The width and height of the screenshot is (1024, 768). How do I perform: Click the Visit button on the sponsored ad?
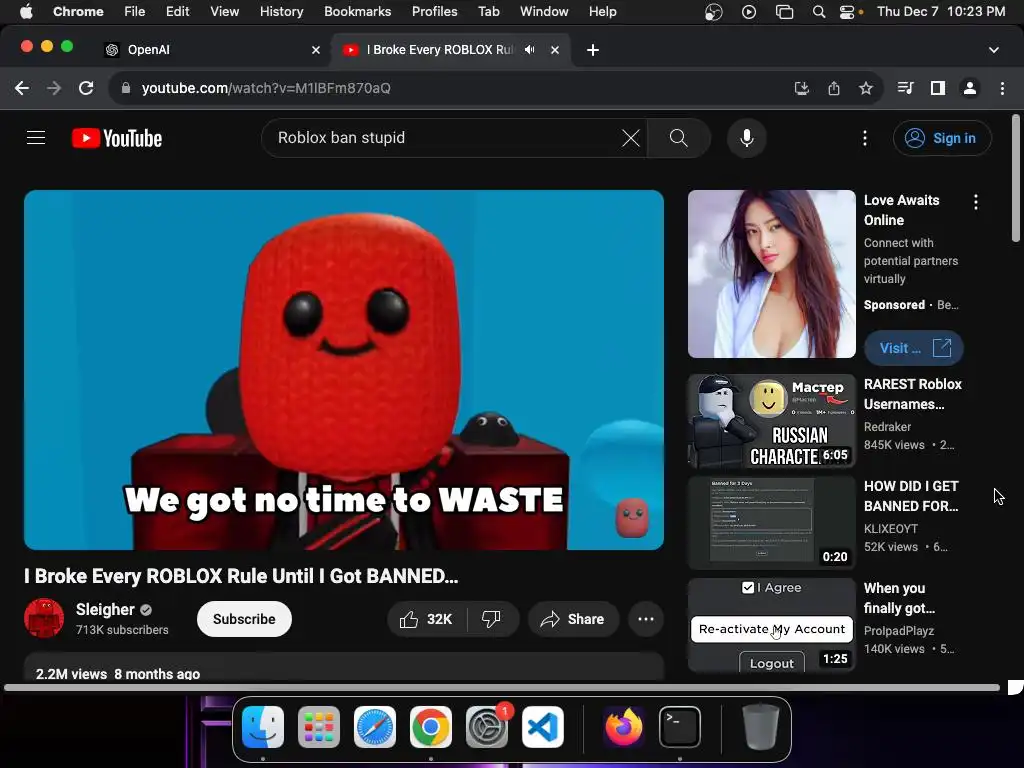914,348
